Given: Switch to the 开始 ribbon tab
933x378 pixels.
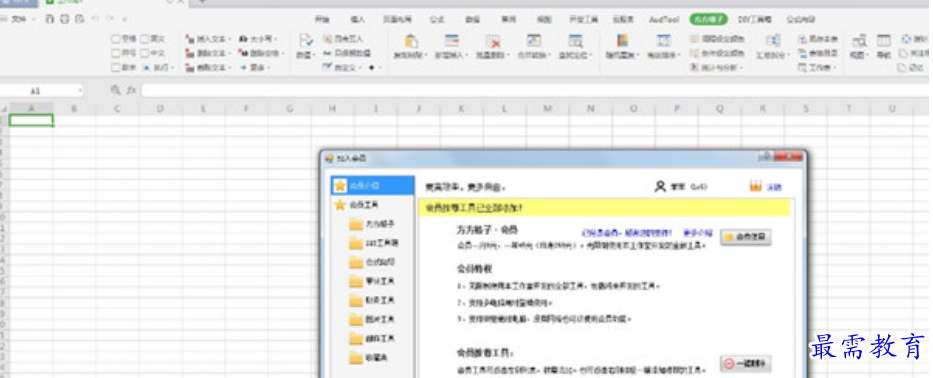Looking at the screenshot, I should [322, 20].
